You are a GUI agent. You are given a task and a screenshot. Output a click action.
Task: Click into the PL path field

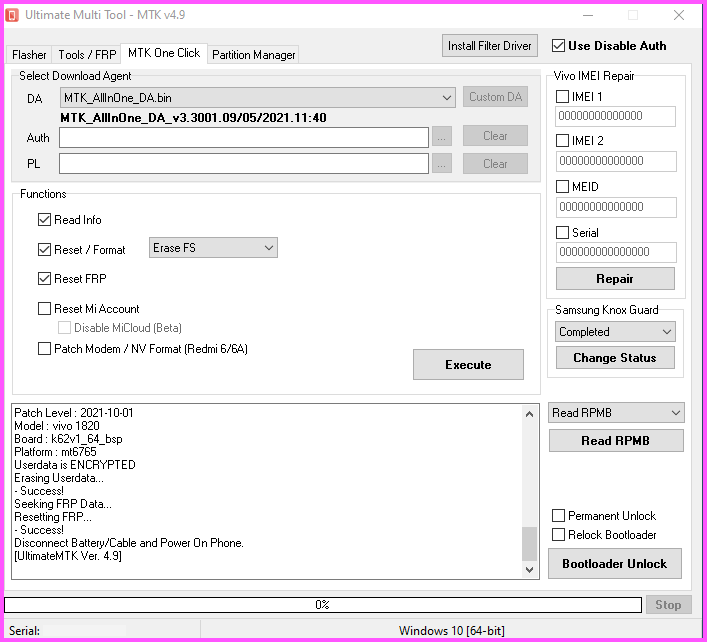(244, 163)
